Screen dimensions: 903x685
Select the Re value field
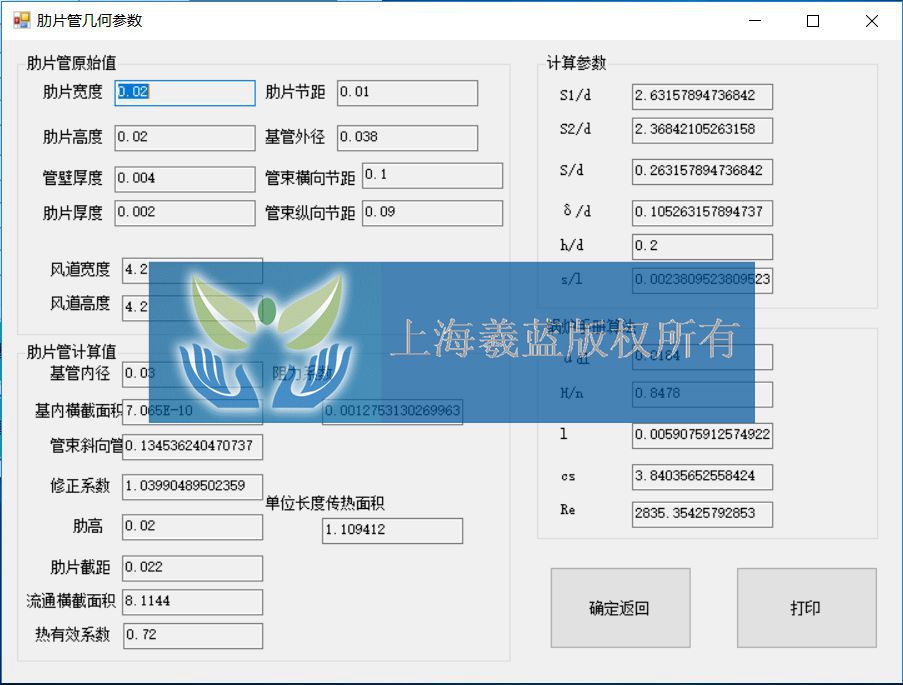pos(702,514)
